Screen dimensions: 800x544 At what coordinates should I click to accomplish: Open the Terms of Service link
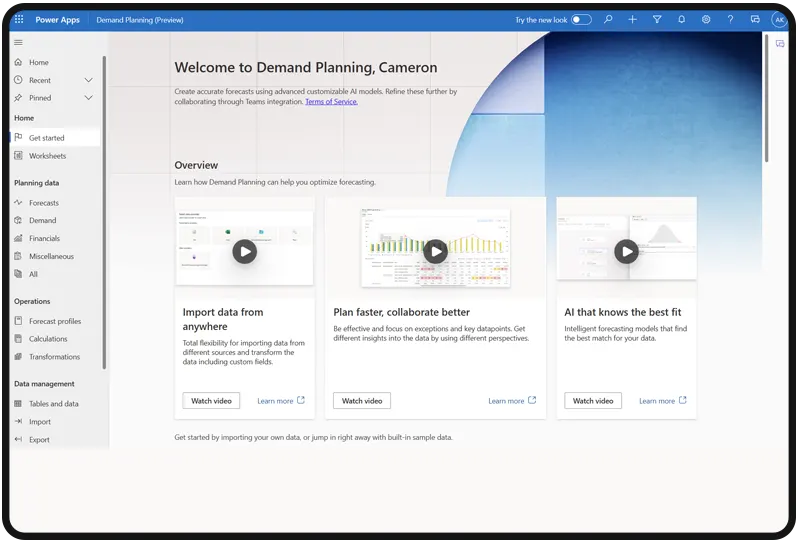331,102
